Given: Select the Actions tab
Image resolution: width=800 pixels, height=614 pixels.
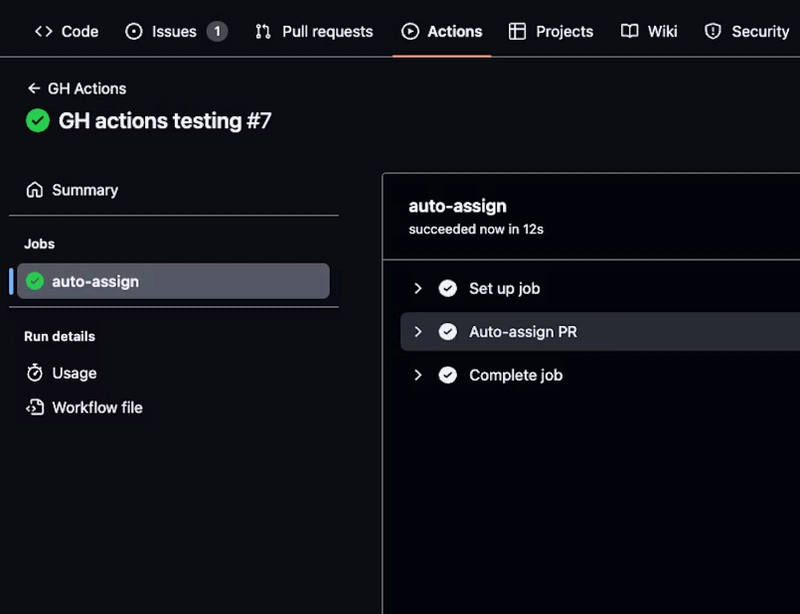Looking at the screenshot, I should pyautogui.click(x=442, y=32).
